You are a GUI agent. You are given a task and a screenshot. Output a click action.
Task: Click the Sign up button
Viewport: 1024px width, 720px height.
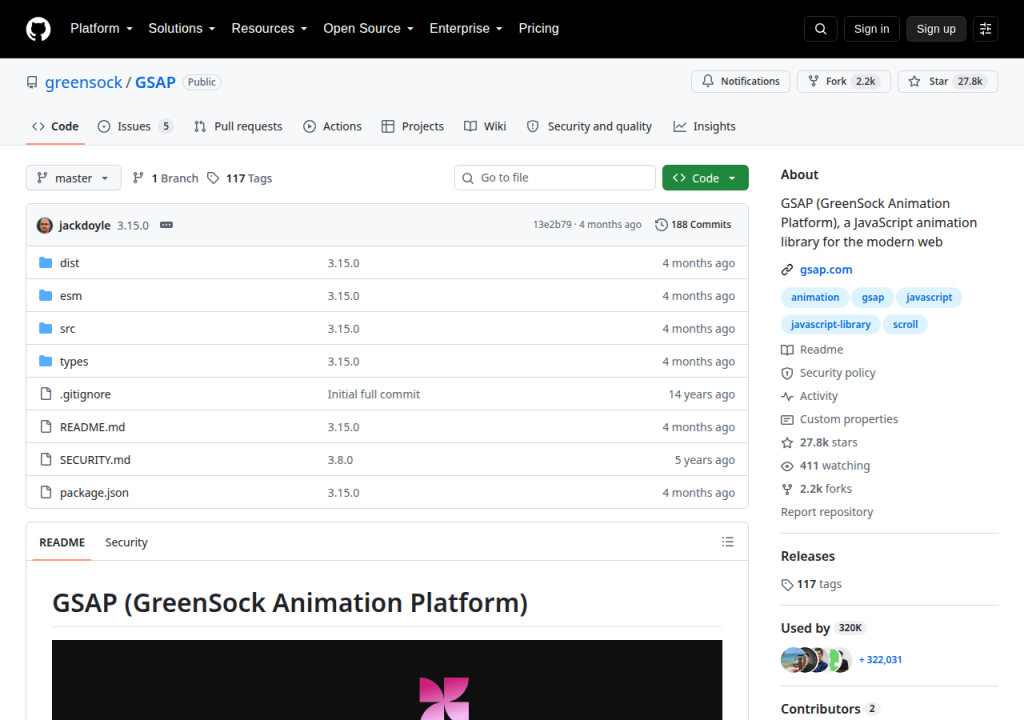tap(936, 29)
